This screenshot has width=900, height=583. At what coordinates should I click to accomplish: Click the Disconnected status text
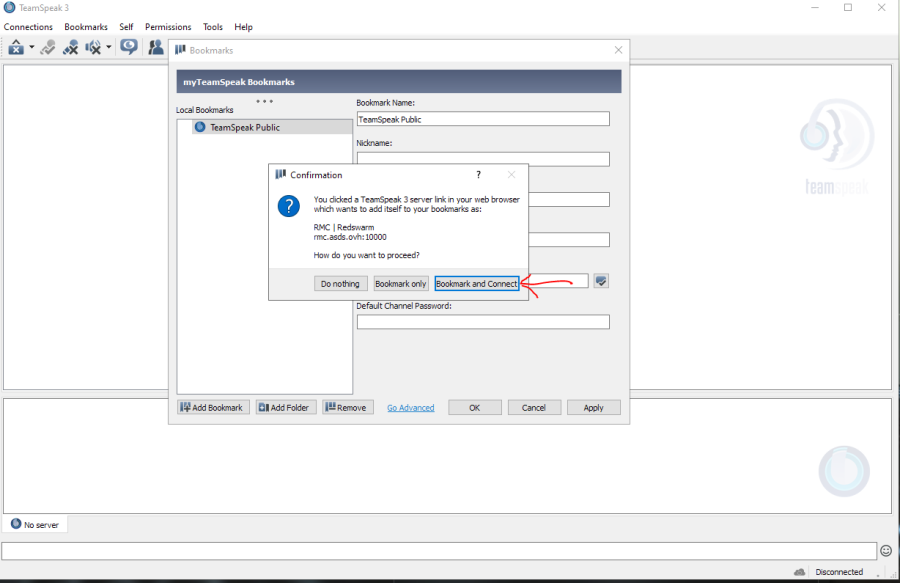coord(839,572)
